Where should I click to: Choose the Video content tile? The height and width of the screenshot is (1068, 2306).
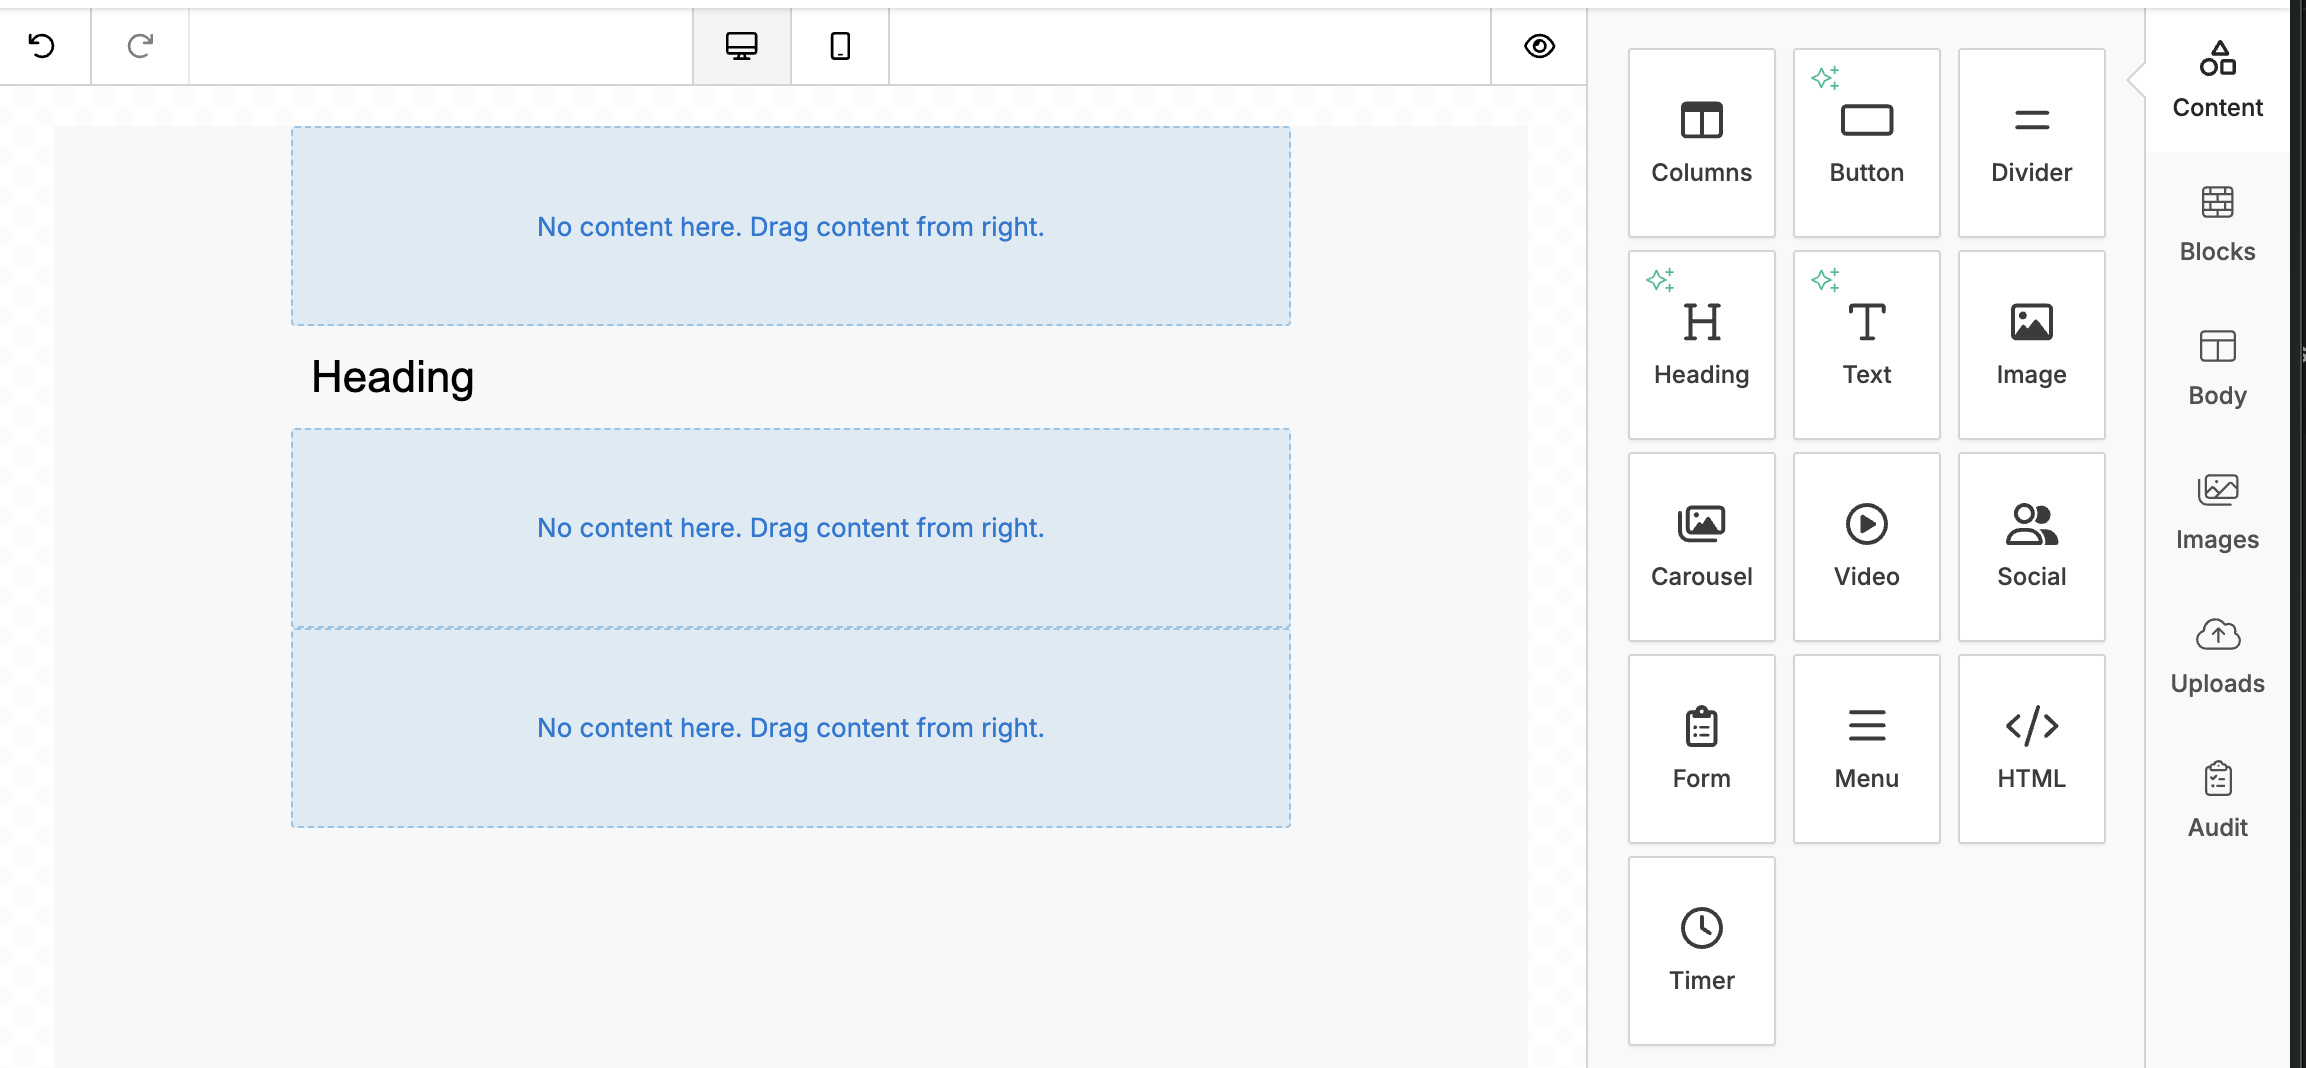point(1866,547)
